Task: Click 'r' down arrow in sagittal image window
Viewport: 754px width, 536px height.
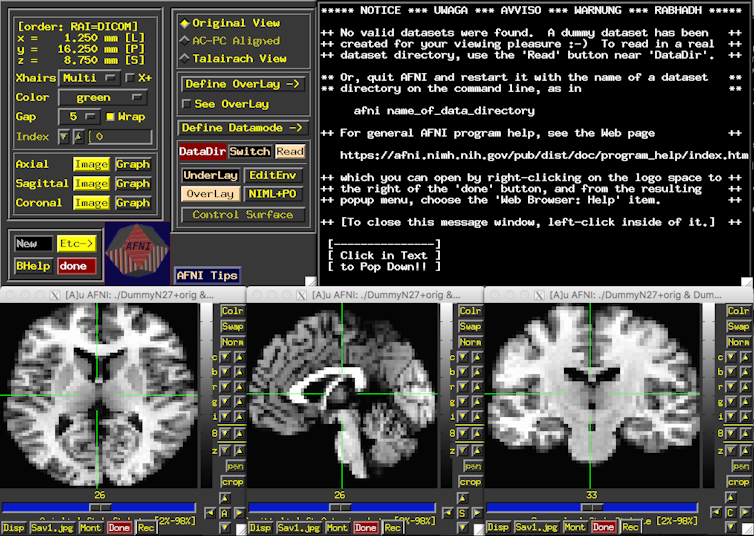Action: (463, 387)
